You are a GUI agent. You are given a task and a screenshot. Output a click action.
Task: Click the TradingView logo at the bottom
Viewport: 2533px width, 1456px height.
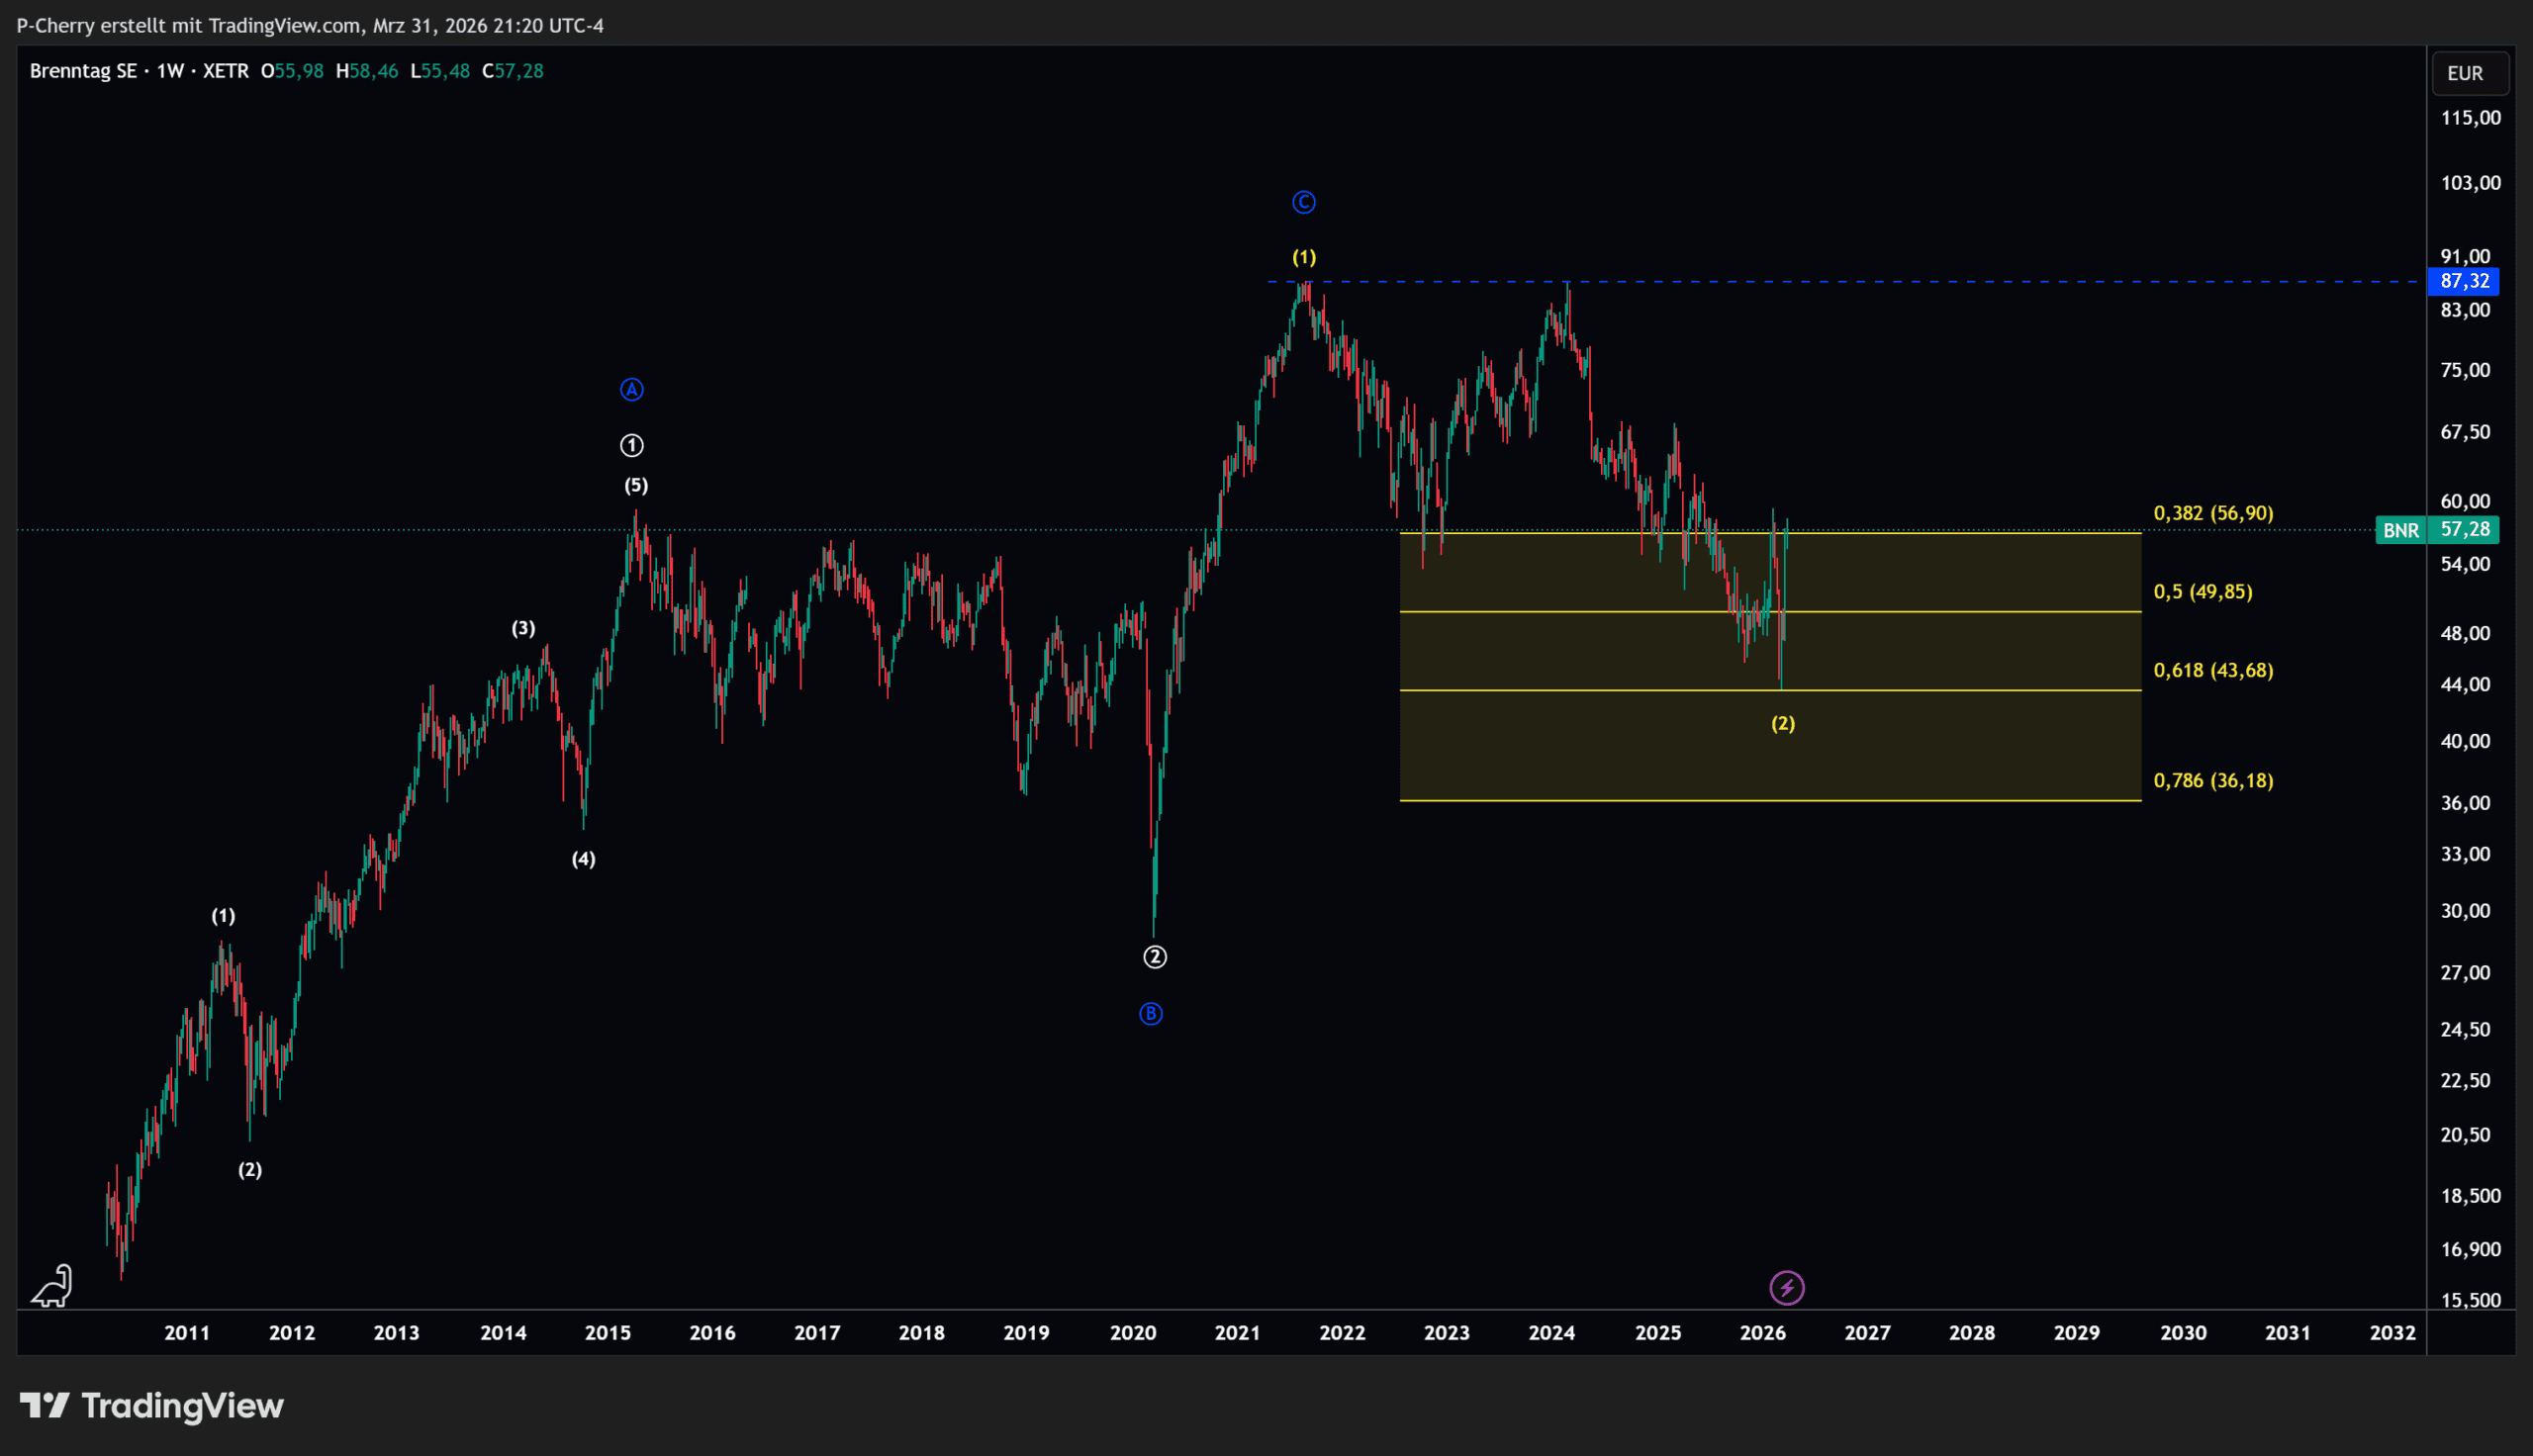[x=152, y=1405]
